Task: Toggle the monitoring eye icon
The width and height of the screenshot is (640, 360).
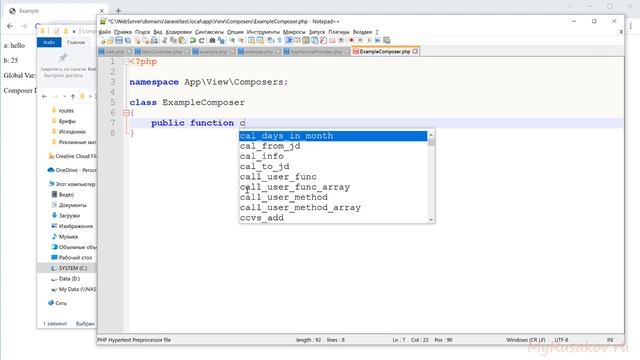Action: coord(341,40)
